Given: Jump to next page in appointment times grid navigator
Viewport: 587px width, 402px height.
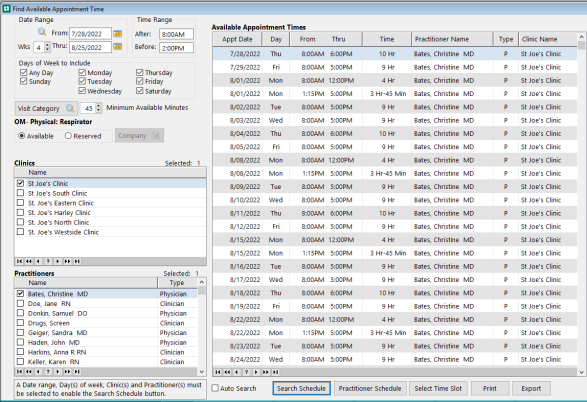Looking at the screenshot, I should coord(266,372).
